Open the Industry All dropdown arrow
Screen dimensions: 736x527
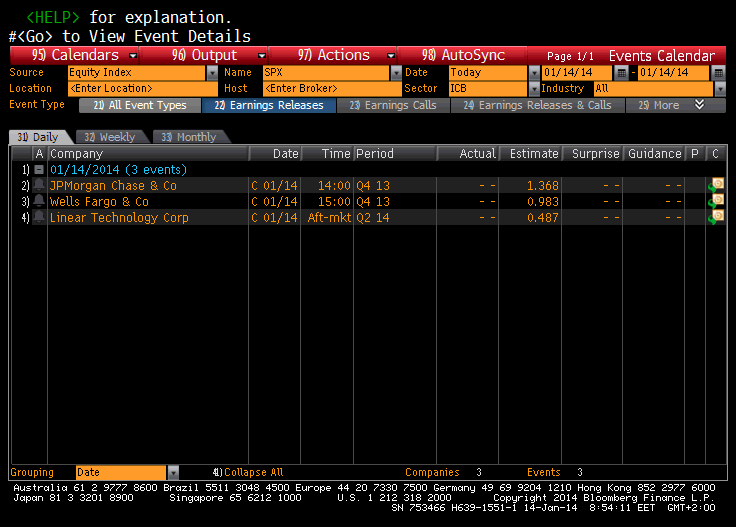(720, 88)
